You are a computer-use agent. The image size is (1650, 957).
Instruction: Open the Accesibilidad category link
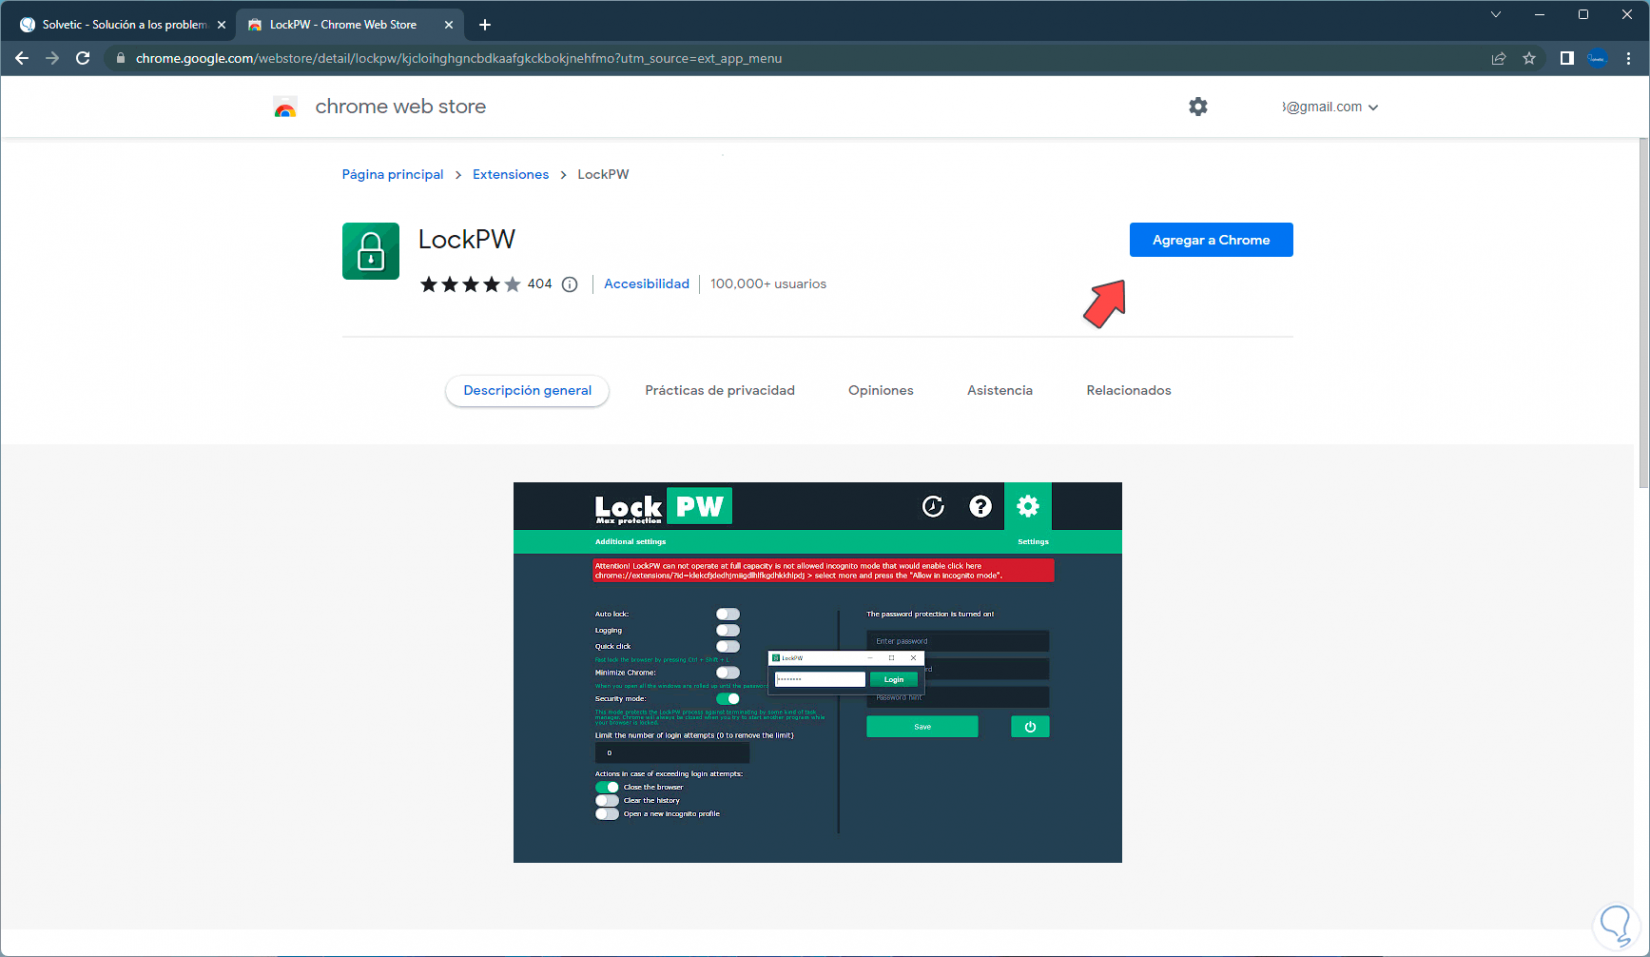click(646, 284)
